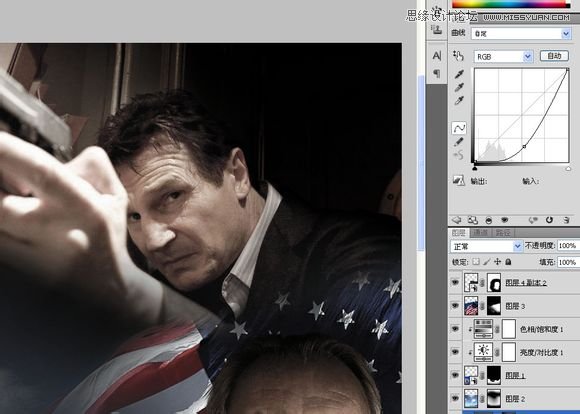Click layer name 亮度/对比度 1
580x414 pixels.
542,353
